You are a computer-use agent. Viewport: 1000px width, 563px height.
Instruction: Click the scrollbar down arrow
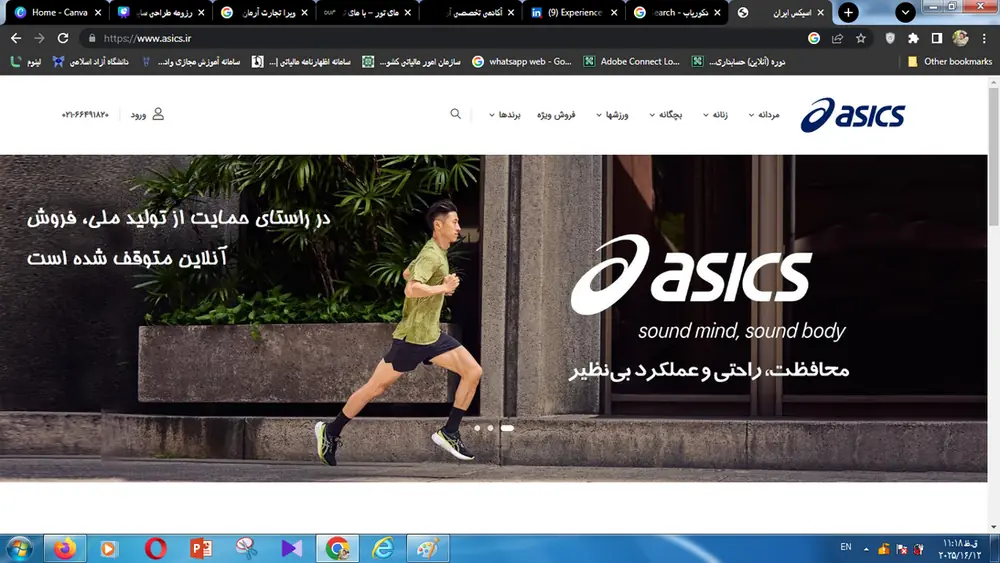click(x=994, y=527)
